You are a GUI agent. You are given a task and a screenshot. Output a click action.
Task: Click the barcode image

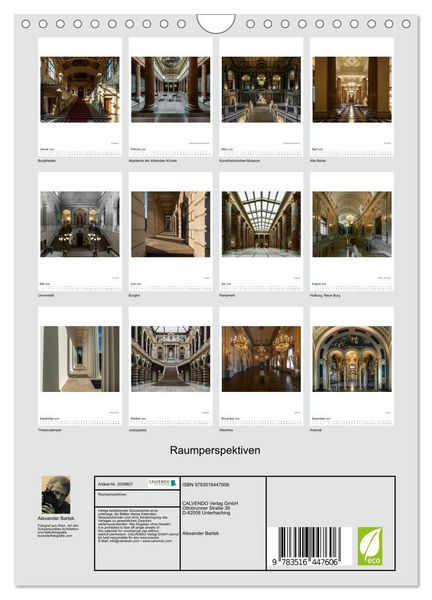310,546
